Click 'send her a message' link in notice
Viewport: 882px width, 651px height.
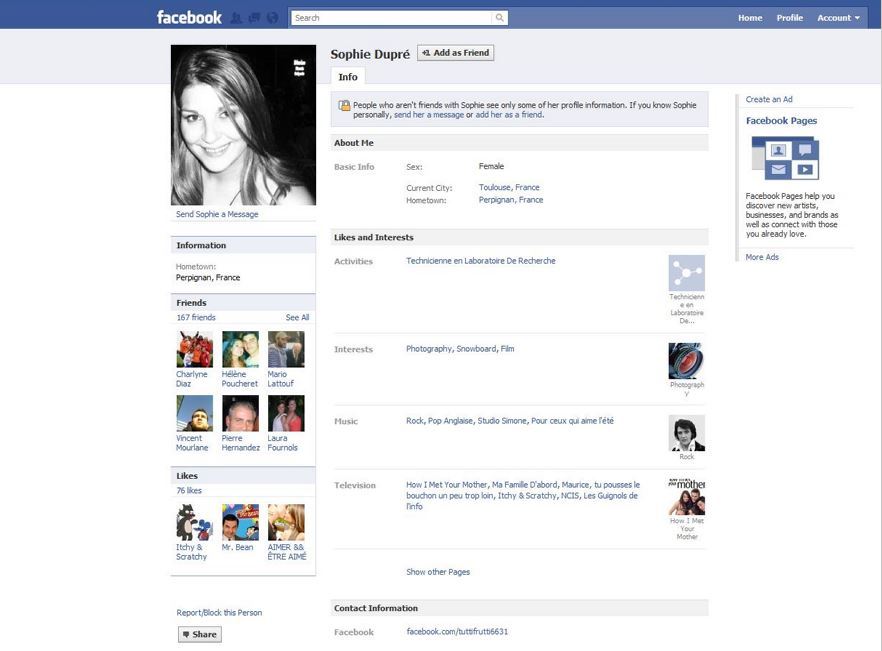(429, 115)
